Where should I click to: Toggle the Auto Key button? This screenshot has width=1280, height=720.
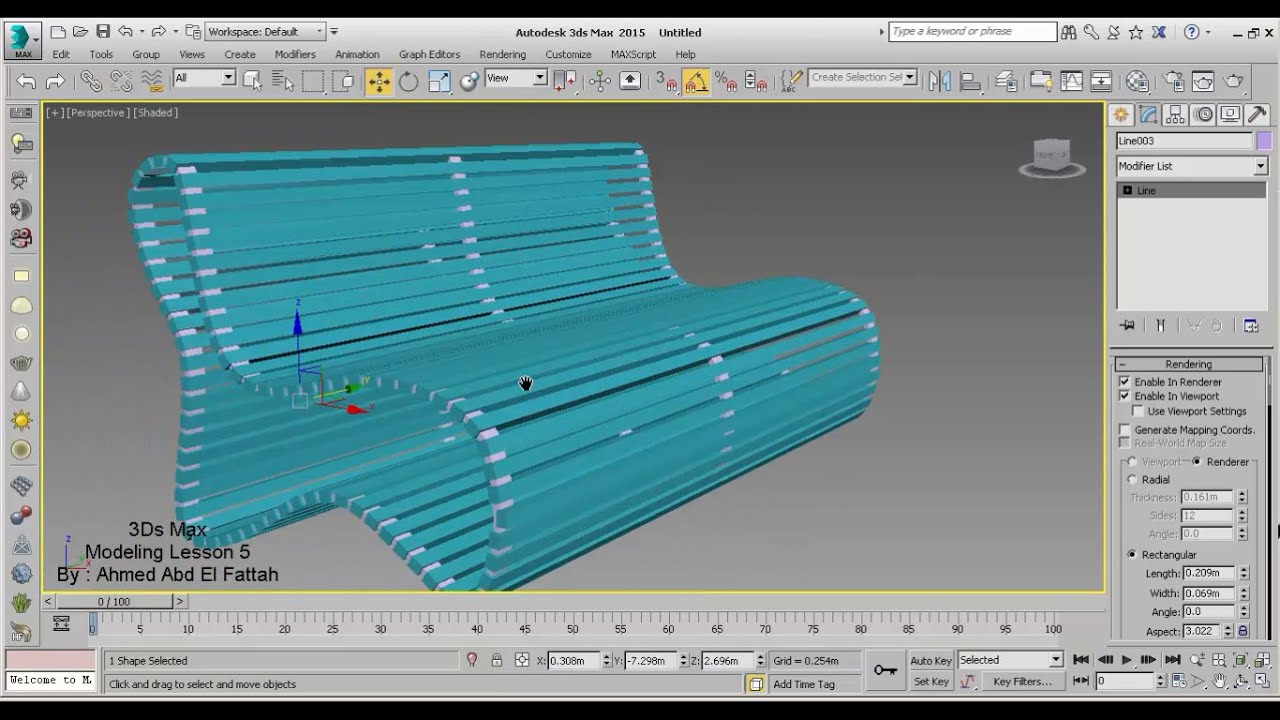click(930, 660)
